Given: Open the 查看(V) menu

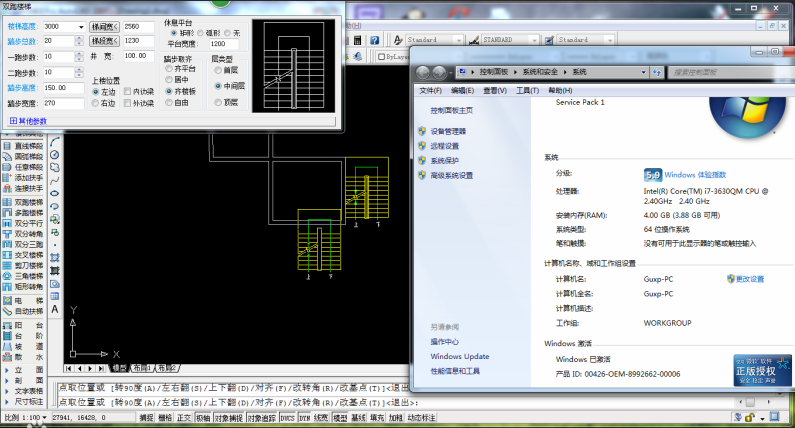Looking at the screenshot, I should [495, 90].
